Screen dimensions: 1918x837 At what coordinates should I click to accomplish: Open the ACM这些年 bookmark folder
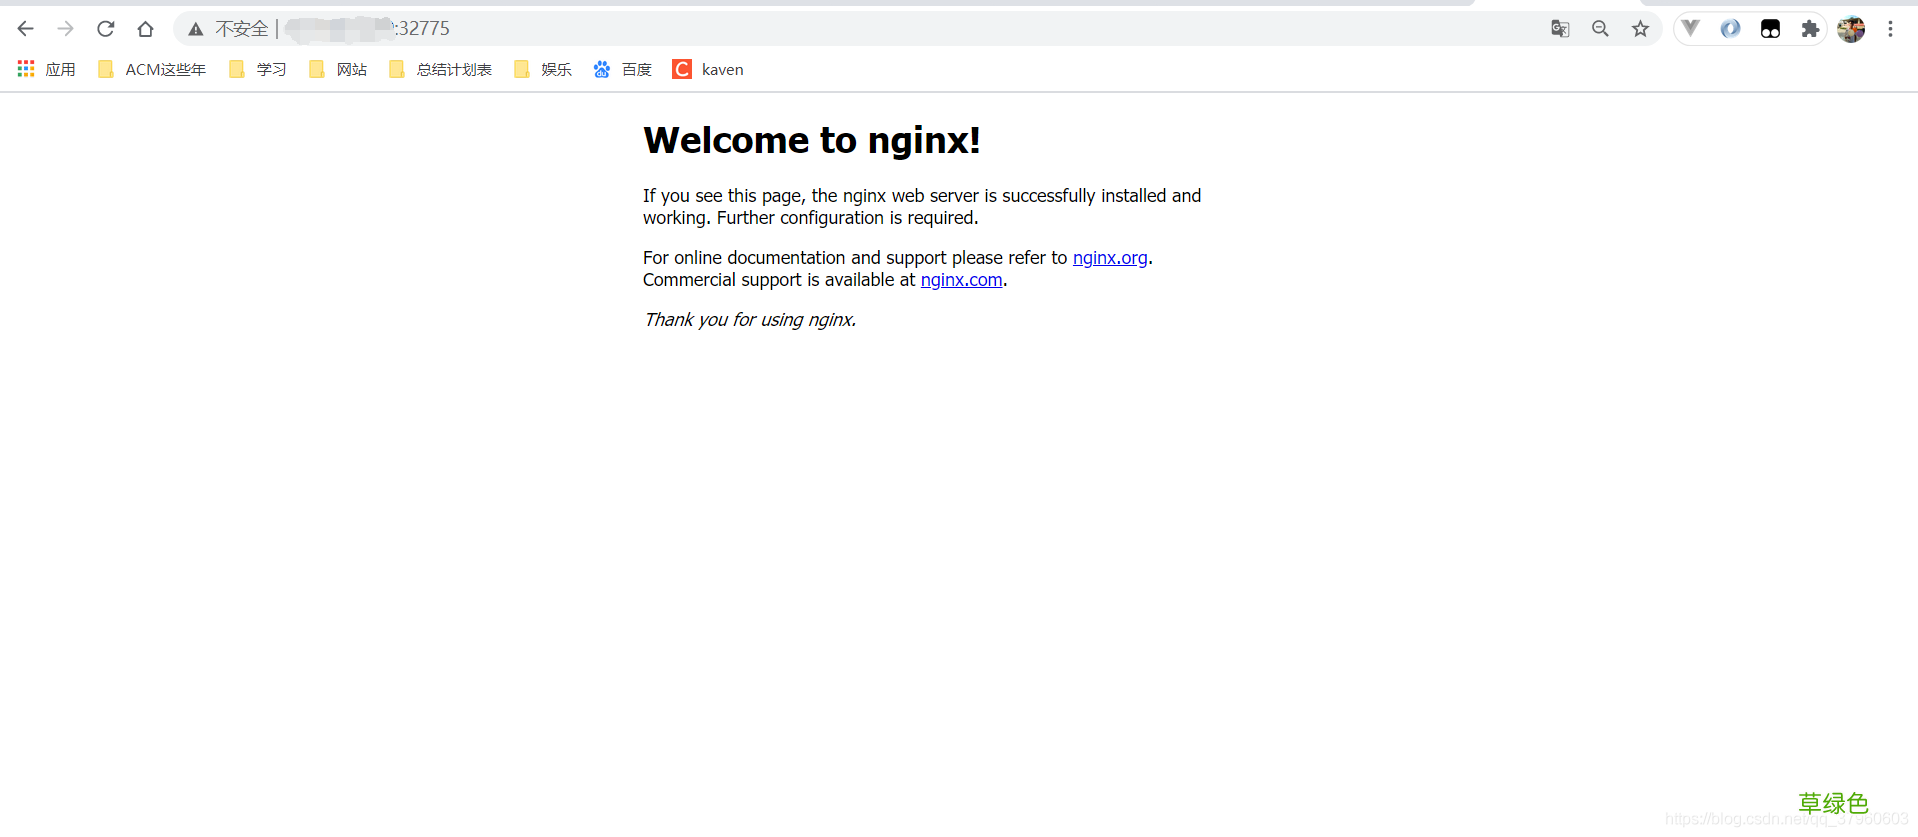(x=152, y=69)
